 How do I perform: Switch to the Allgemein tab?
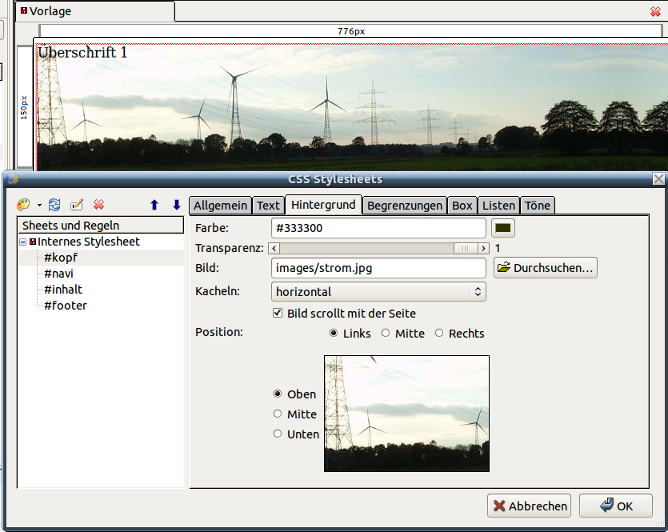[x=220, y=205]
